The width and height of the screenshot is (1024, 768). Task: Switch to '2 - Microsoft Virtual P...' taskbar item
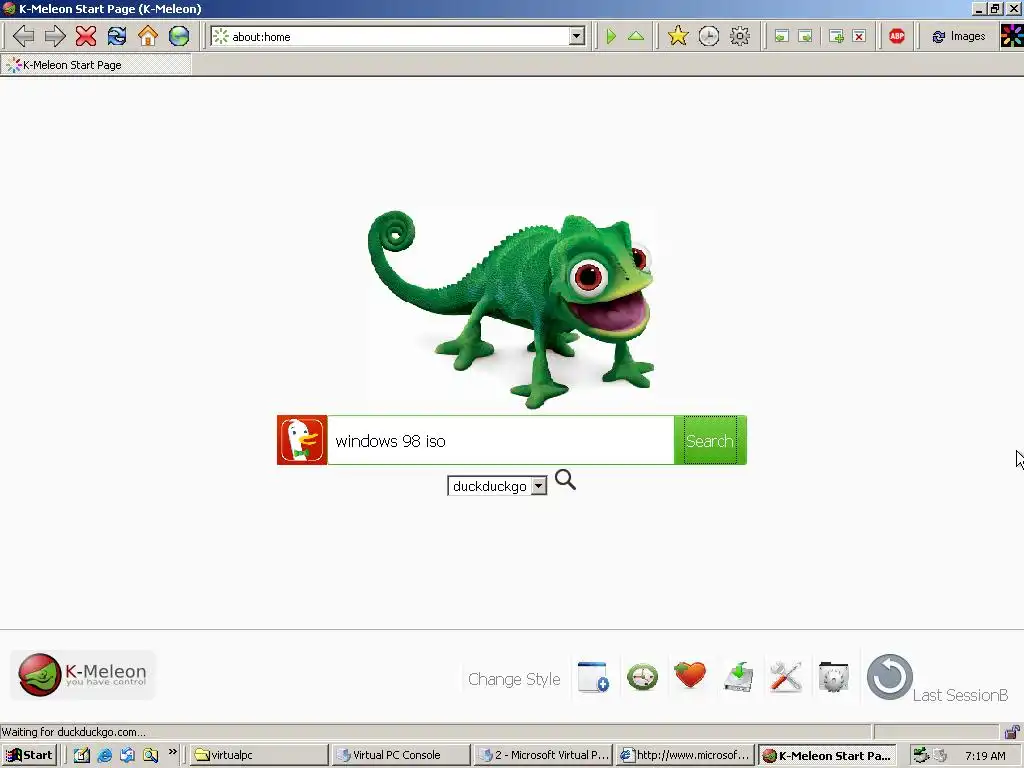pyautogui.click(x=542, y=755)
